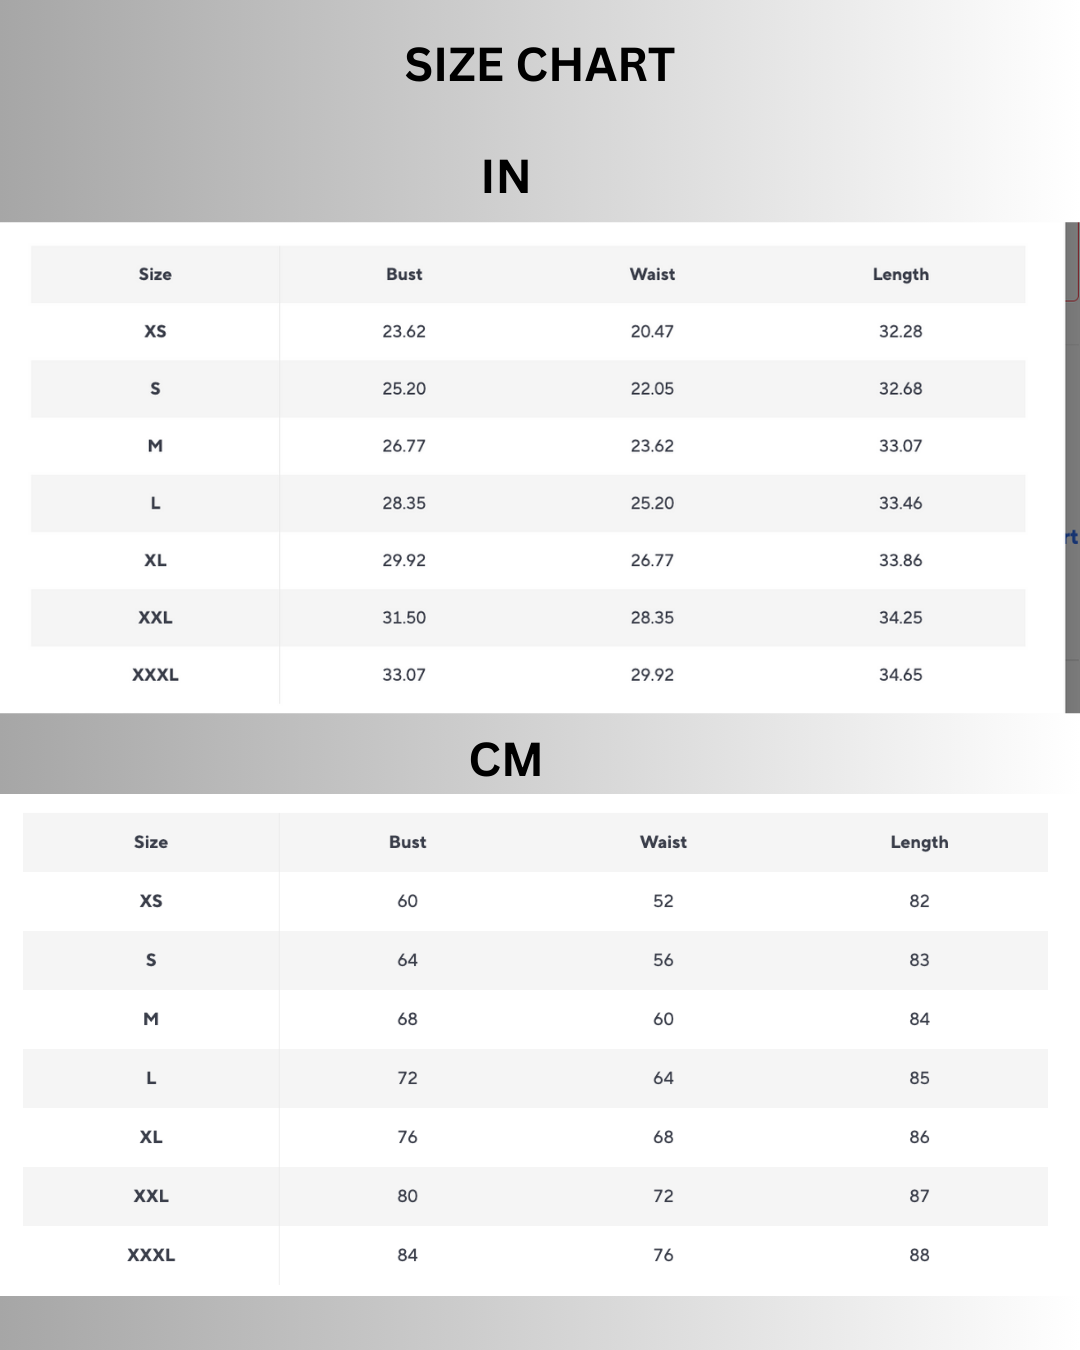Select Length column header in inches table

click(x=900, y=274)
